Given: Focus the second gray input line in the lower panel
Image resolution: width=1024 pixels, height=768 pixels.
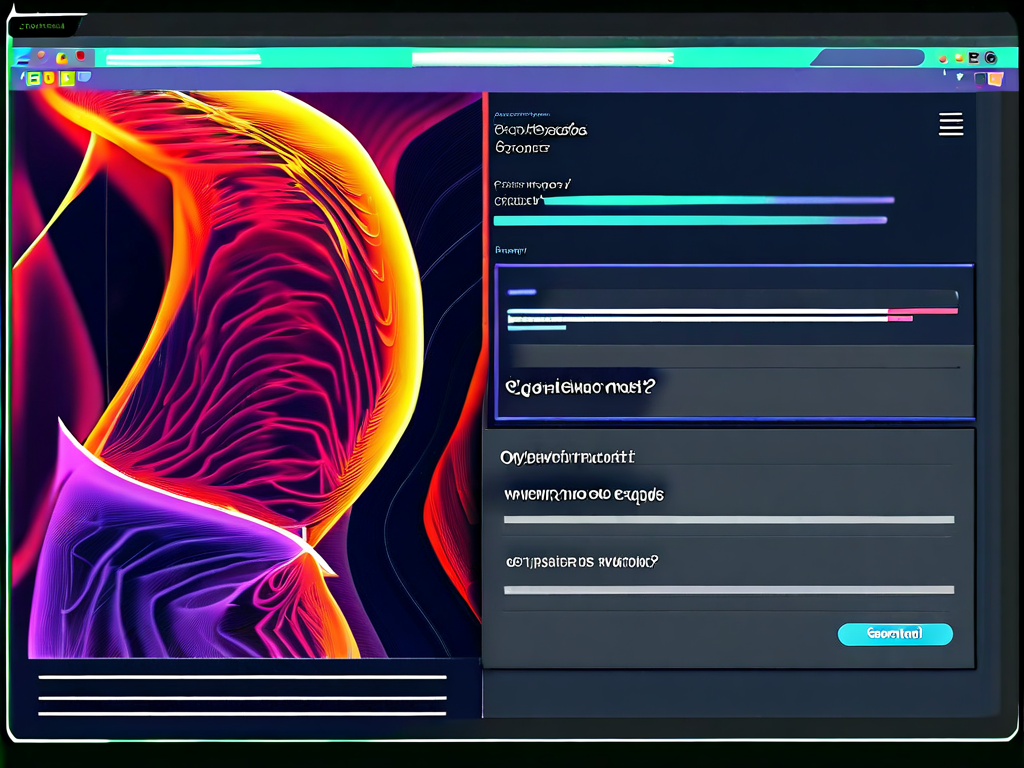Looking at the screenshot, I should [x=729, y=590].
